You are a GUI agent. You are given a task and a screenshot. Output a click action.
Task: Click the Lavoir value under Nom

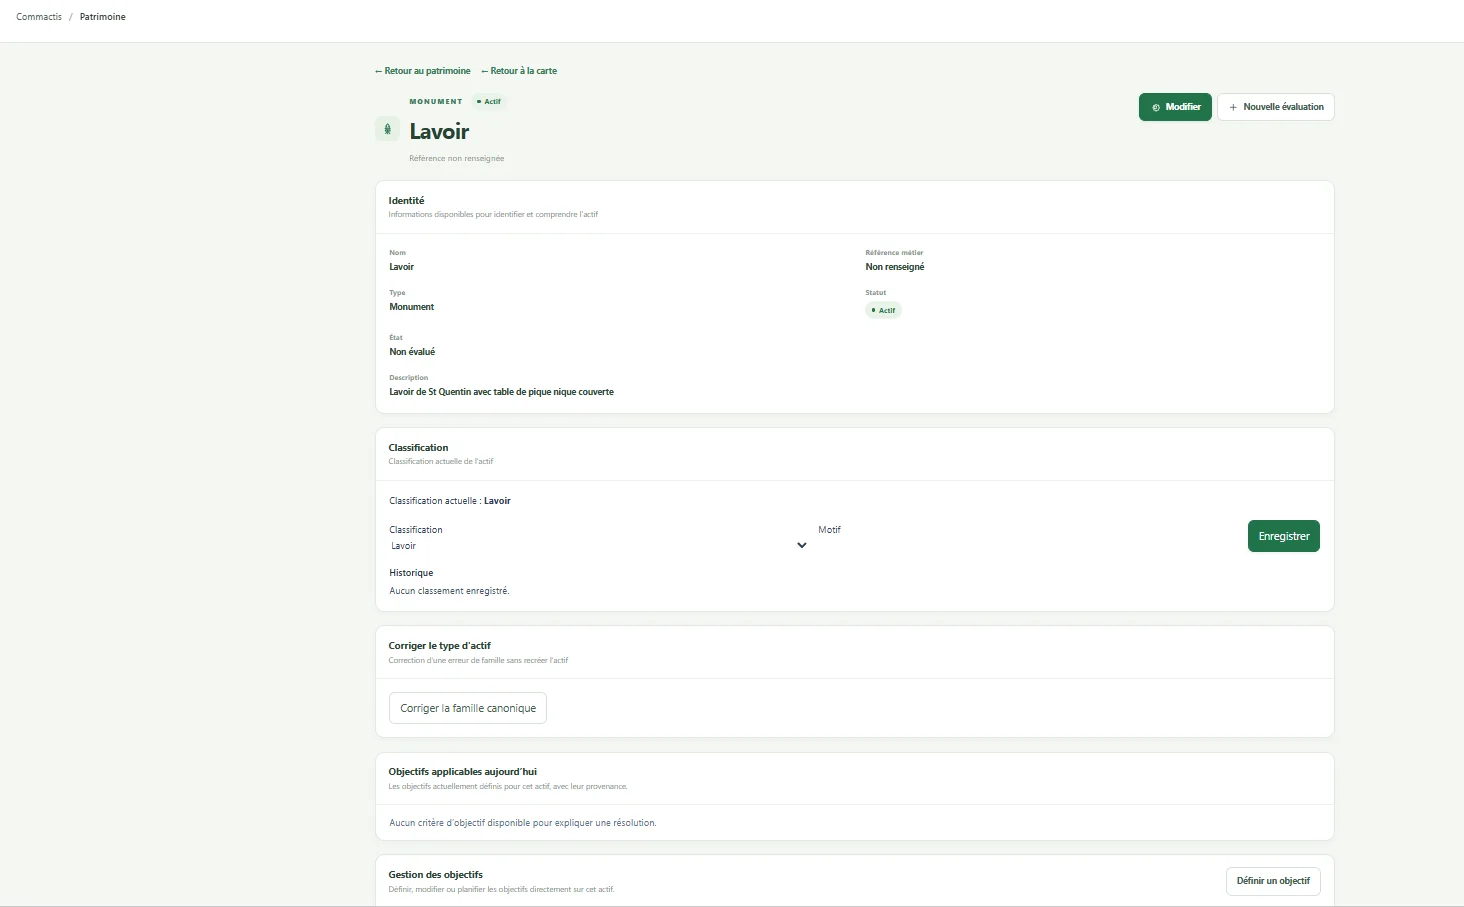pos(401,267)
